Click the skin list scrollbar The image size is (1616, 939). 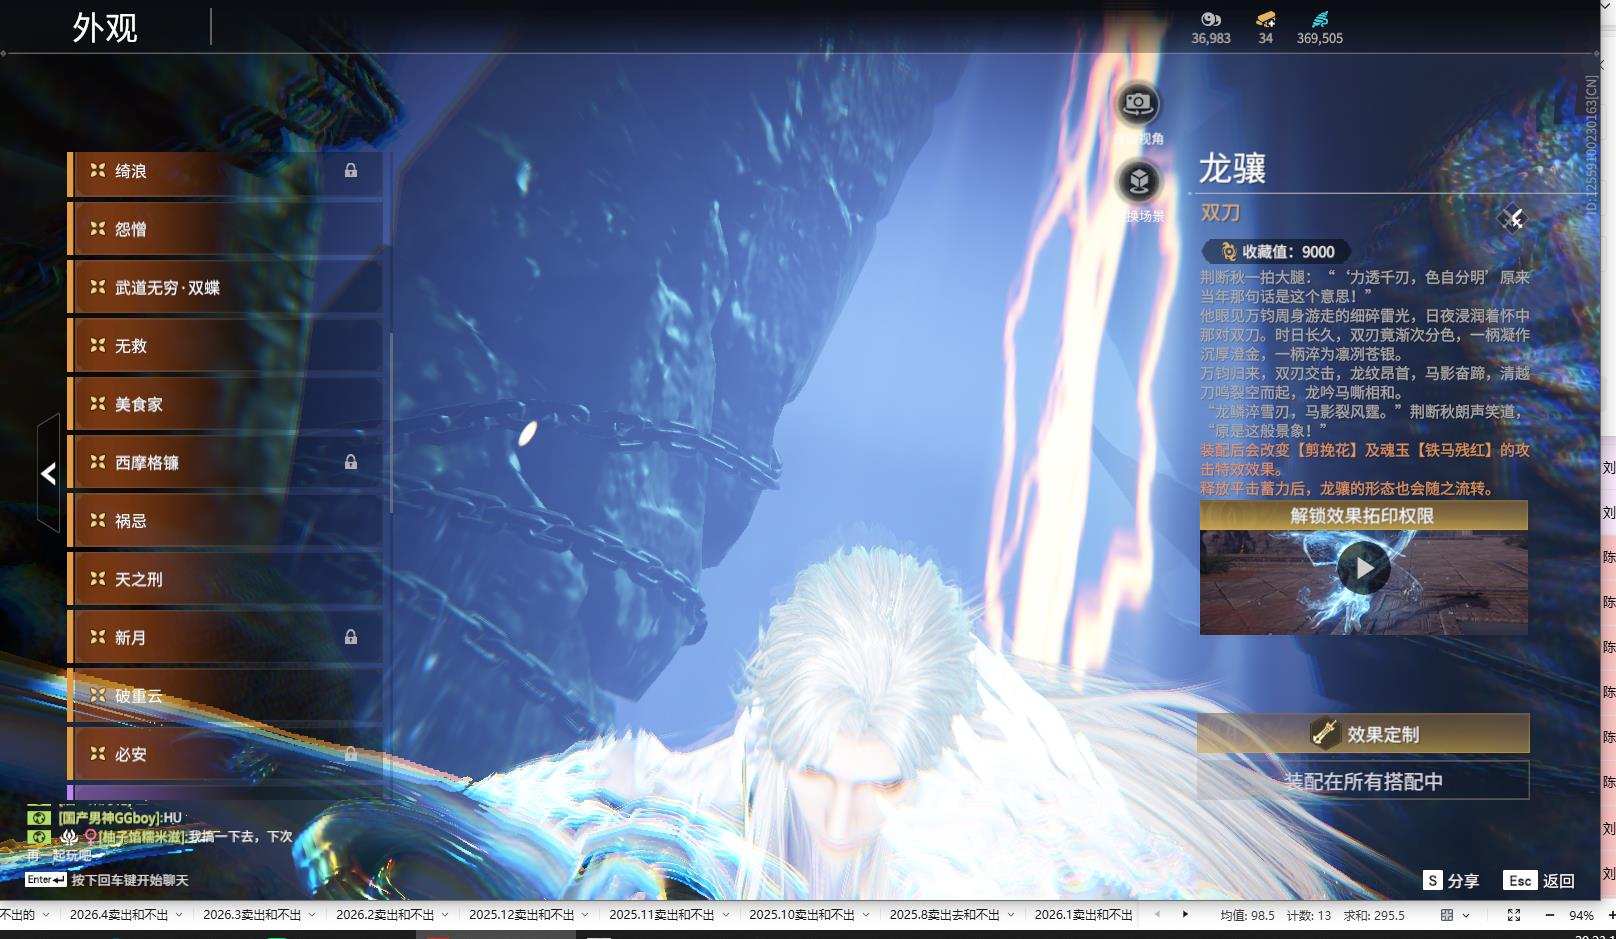coord(391,423)
